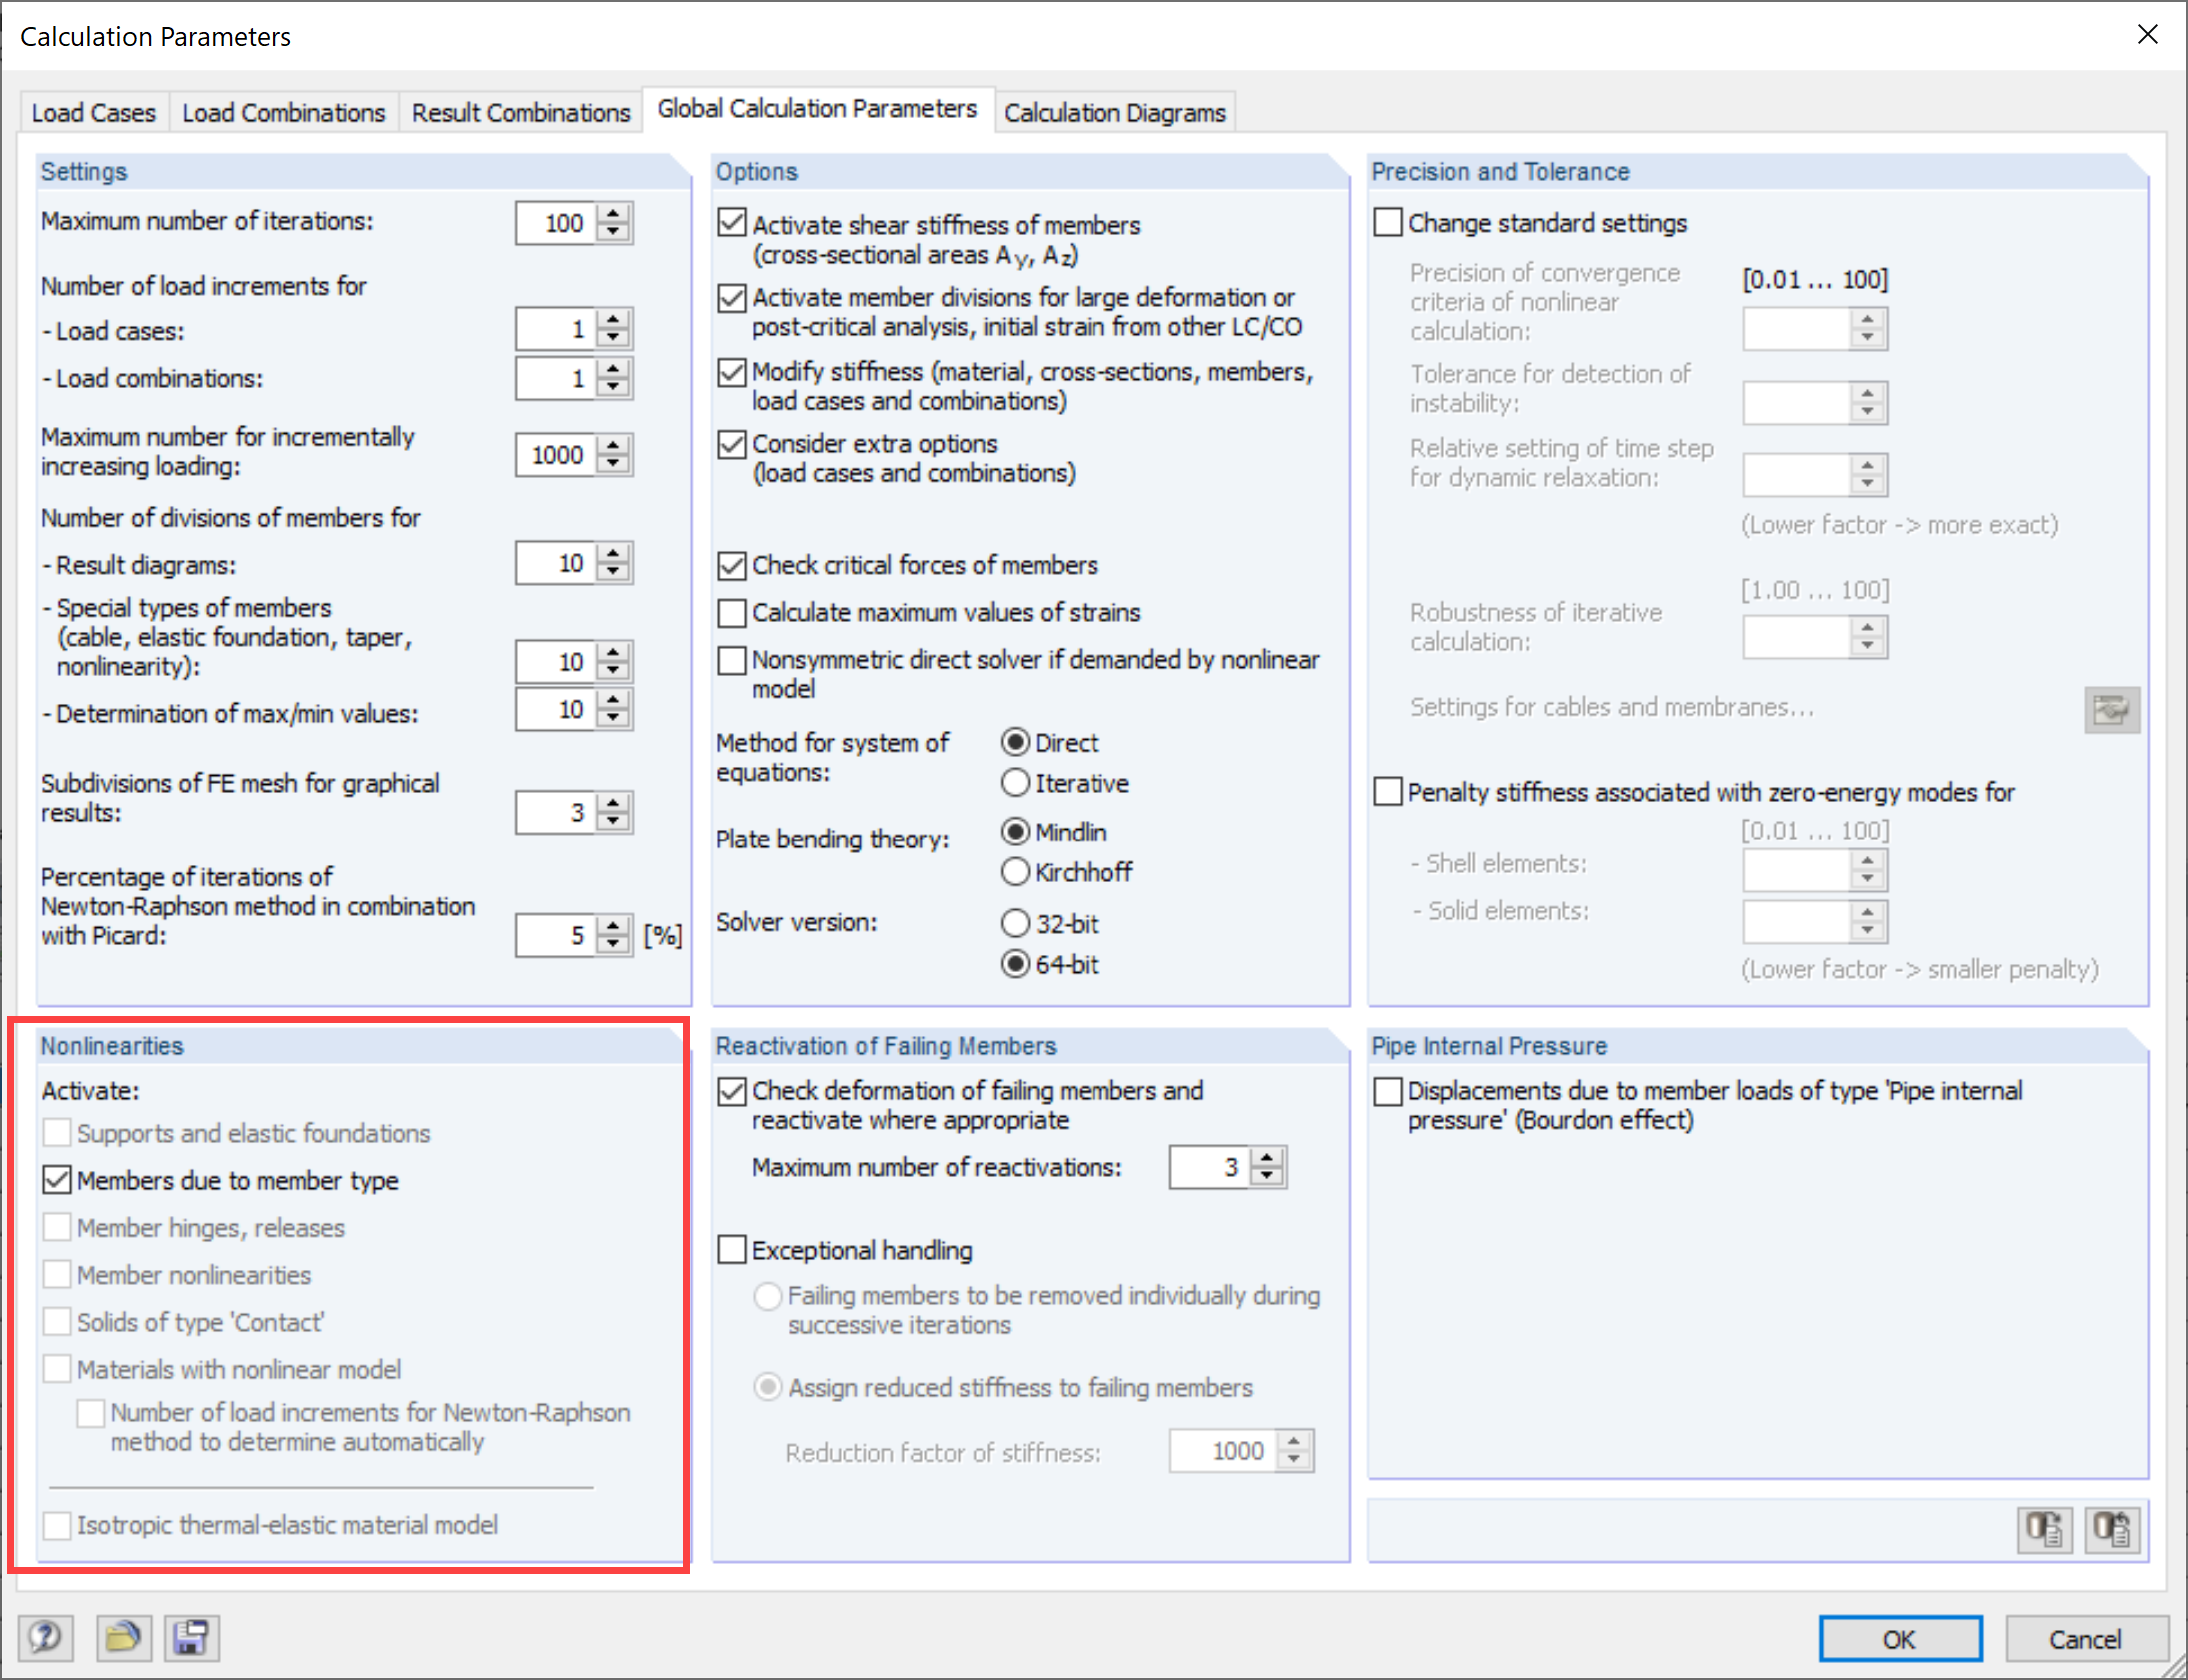Decrease maximum number of reactivations with down arrow

pos(1267,1176)
